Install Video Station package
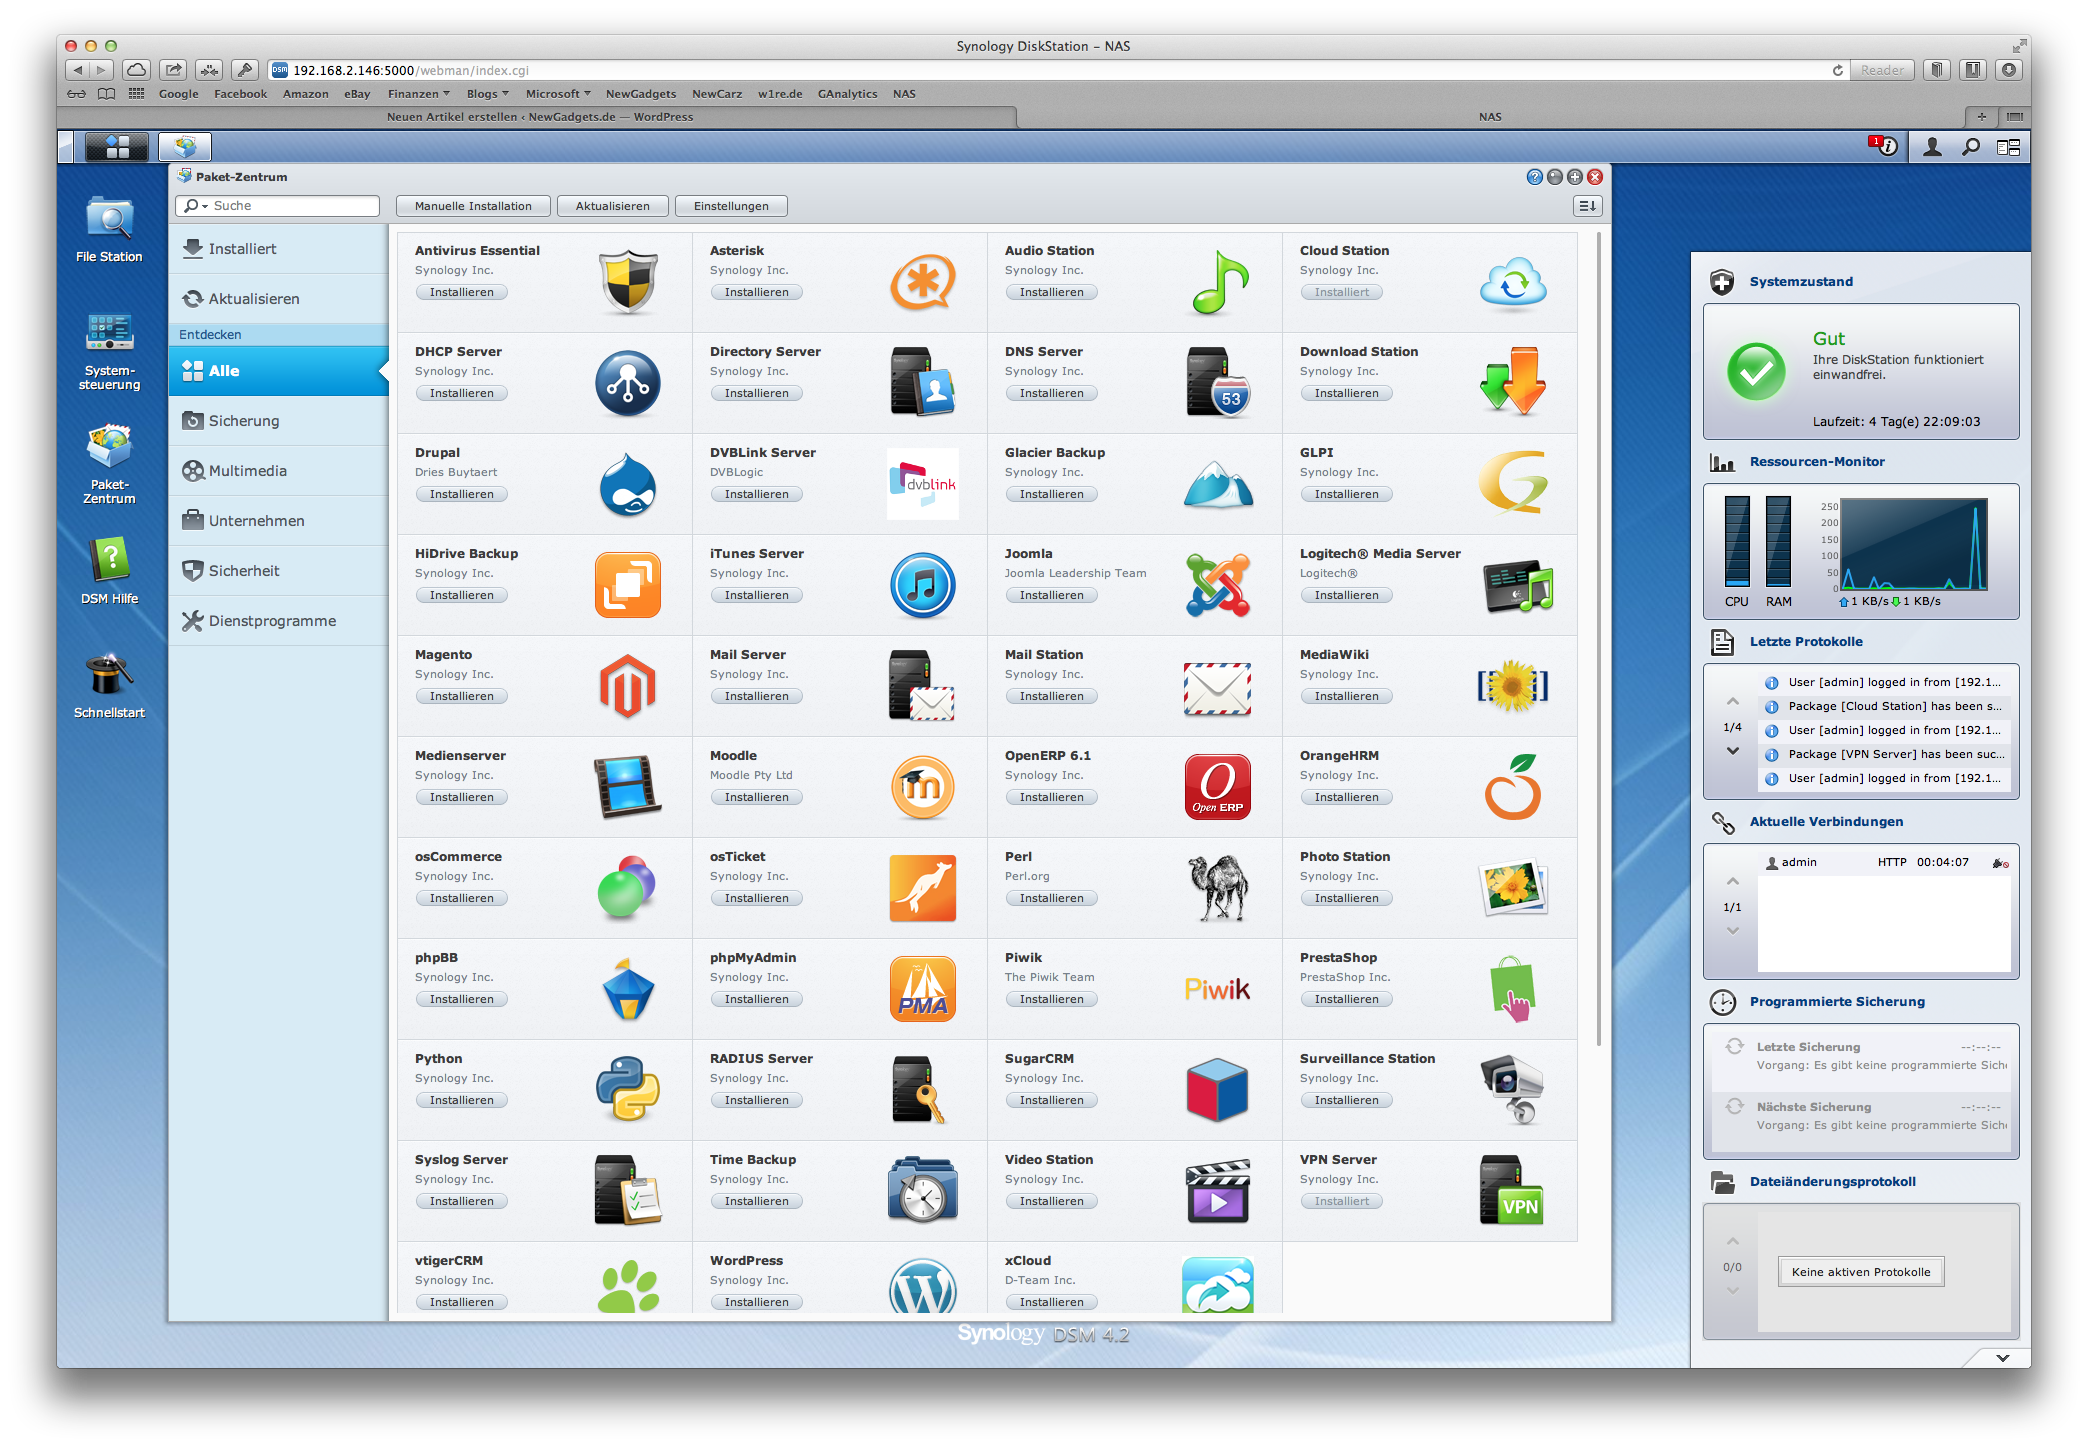Viewport: 2088px width, 1447px height. pos(1051,1201)
